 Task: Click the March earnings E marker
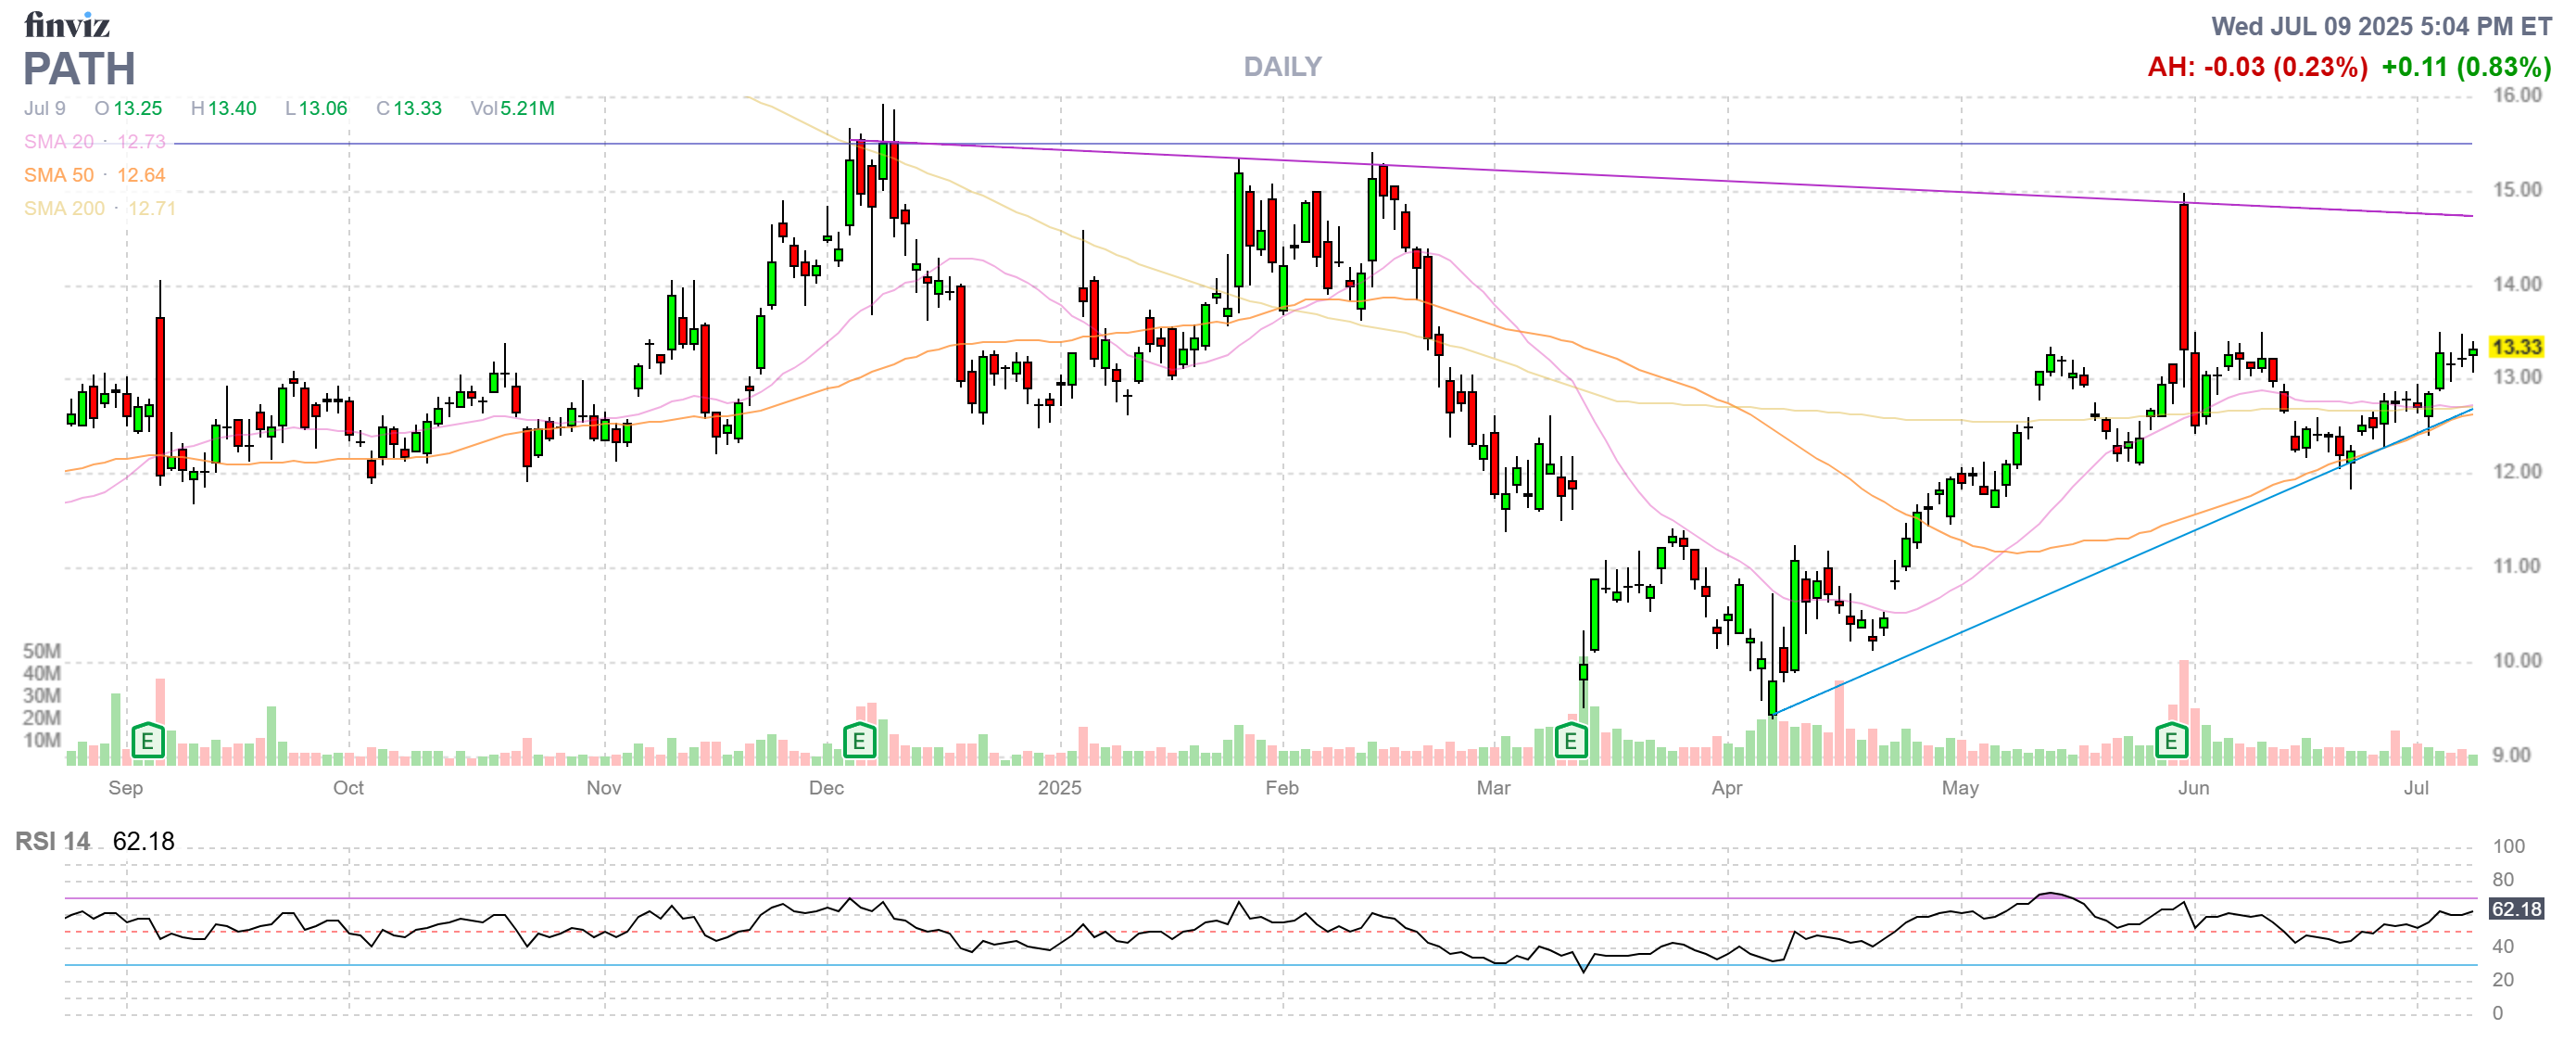pos(1570,741)
